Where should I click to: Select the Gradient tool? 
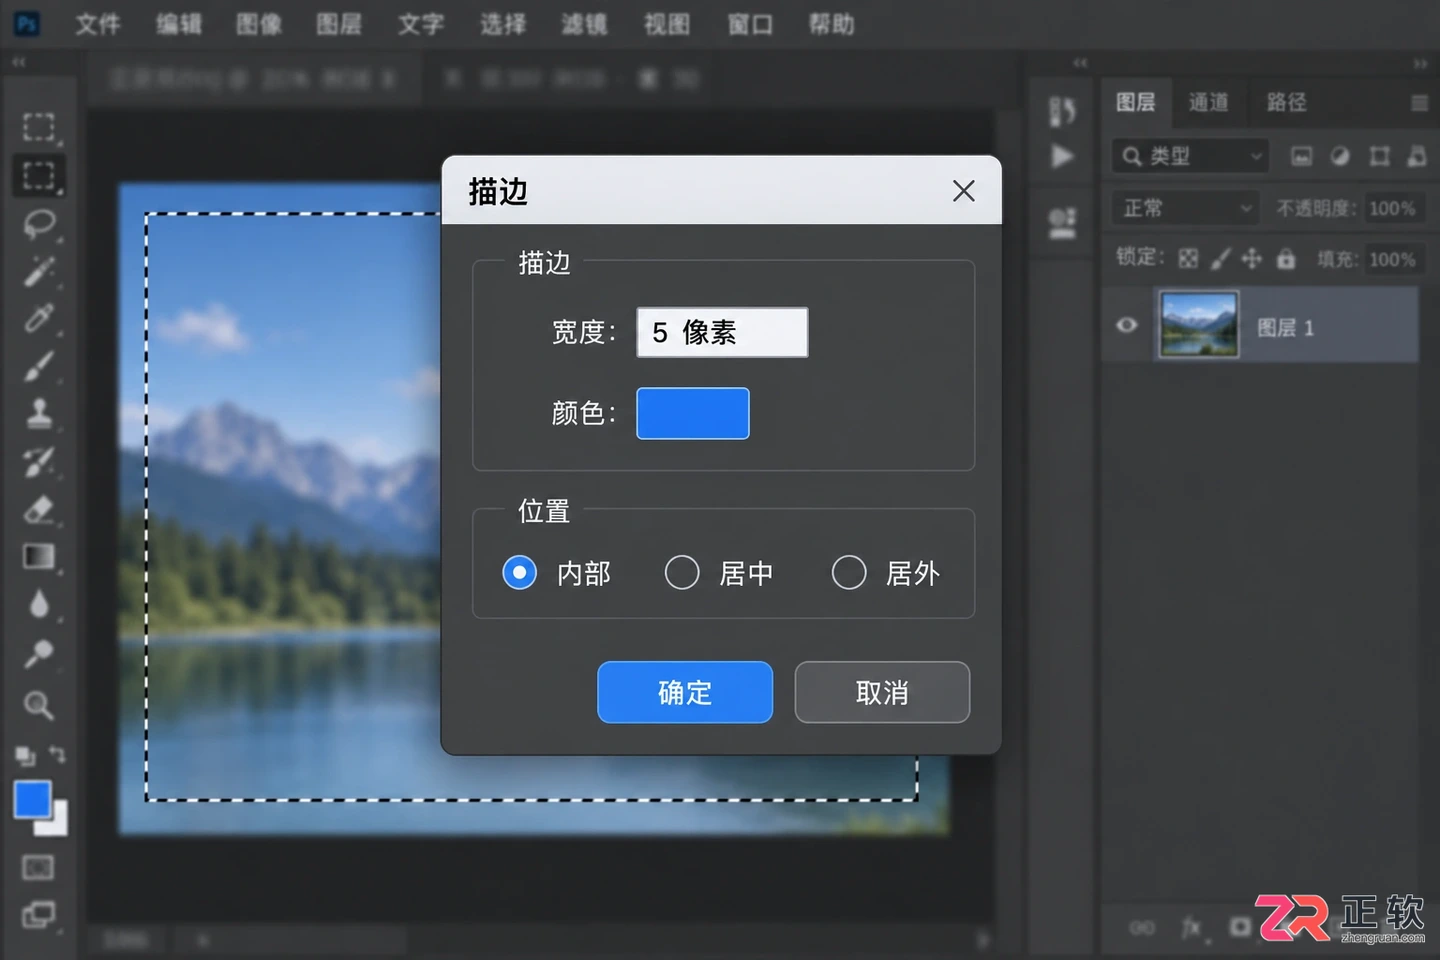39,557
